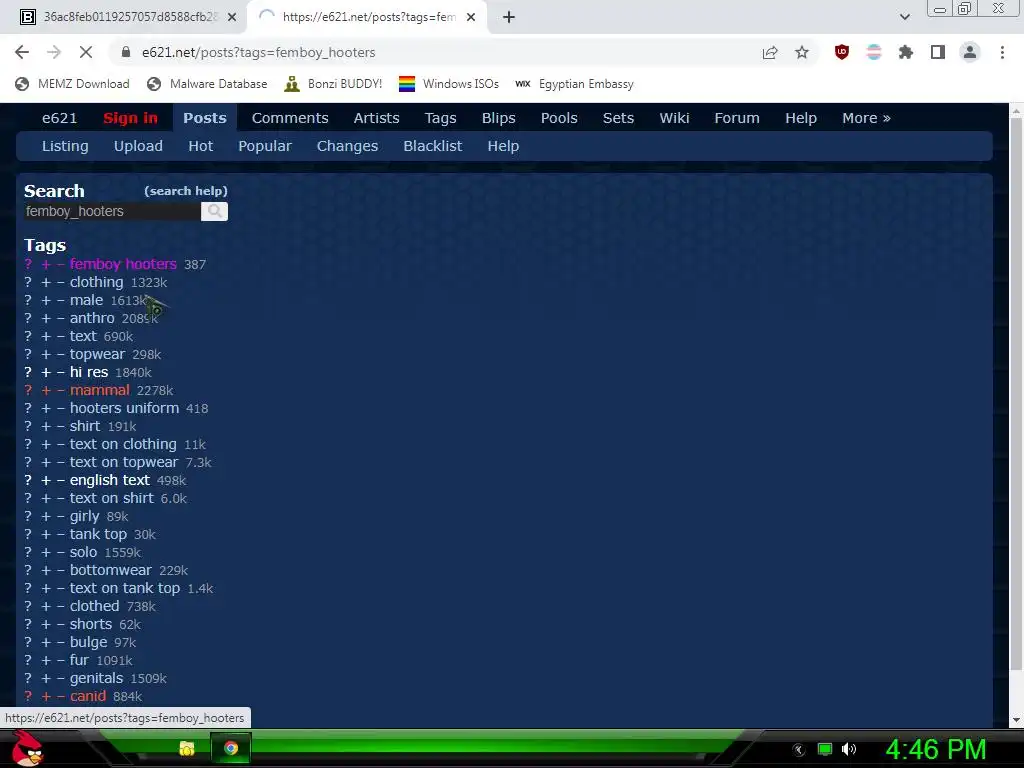Open the Egyptian Embassy bookmark

(x=574, y=84)
